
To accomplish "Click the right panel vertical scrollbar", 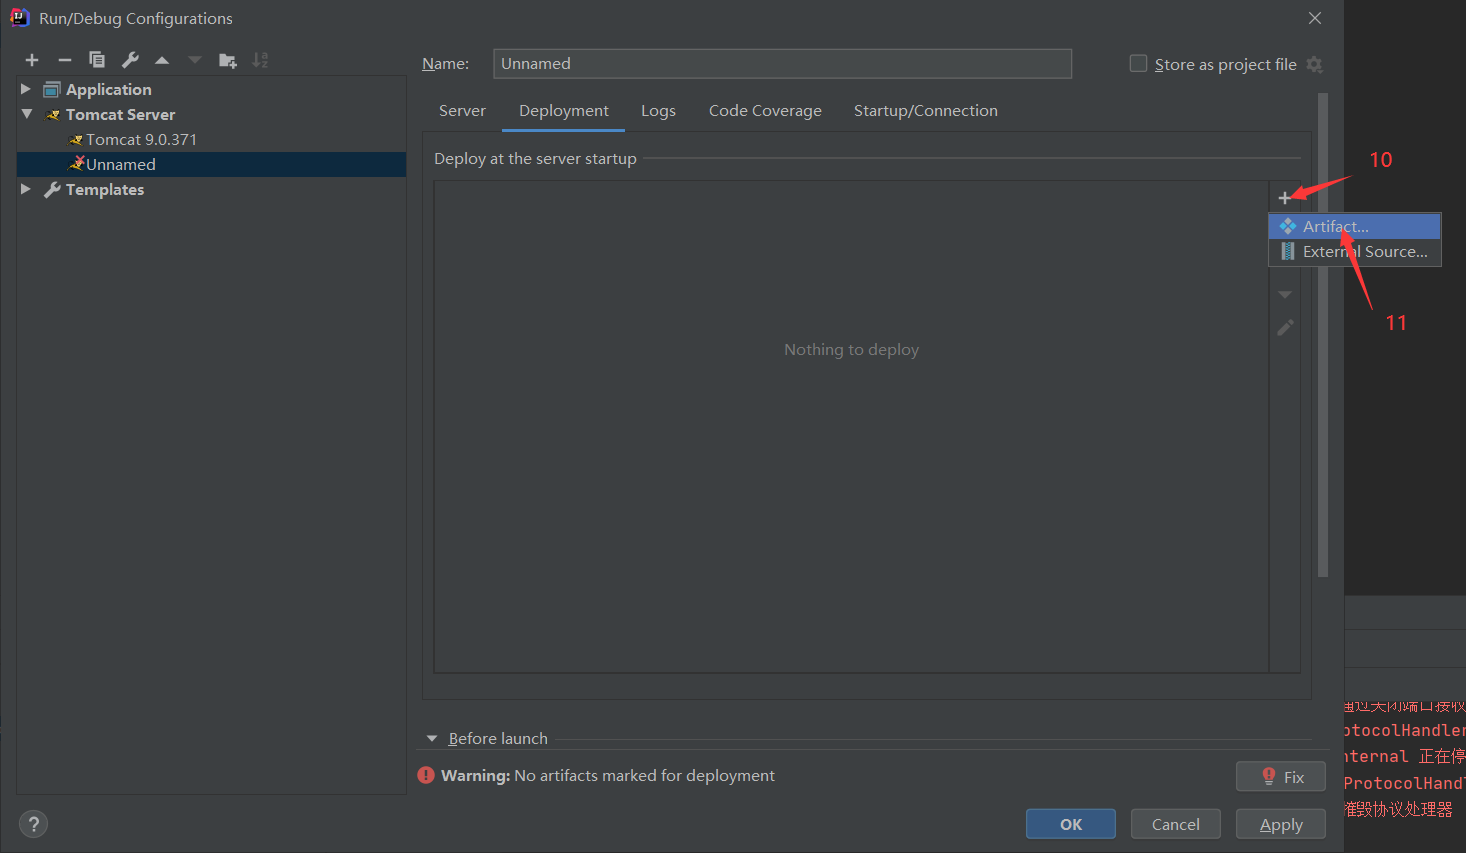I will tap(1323, 335).
